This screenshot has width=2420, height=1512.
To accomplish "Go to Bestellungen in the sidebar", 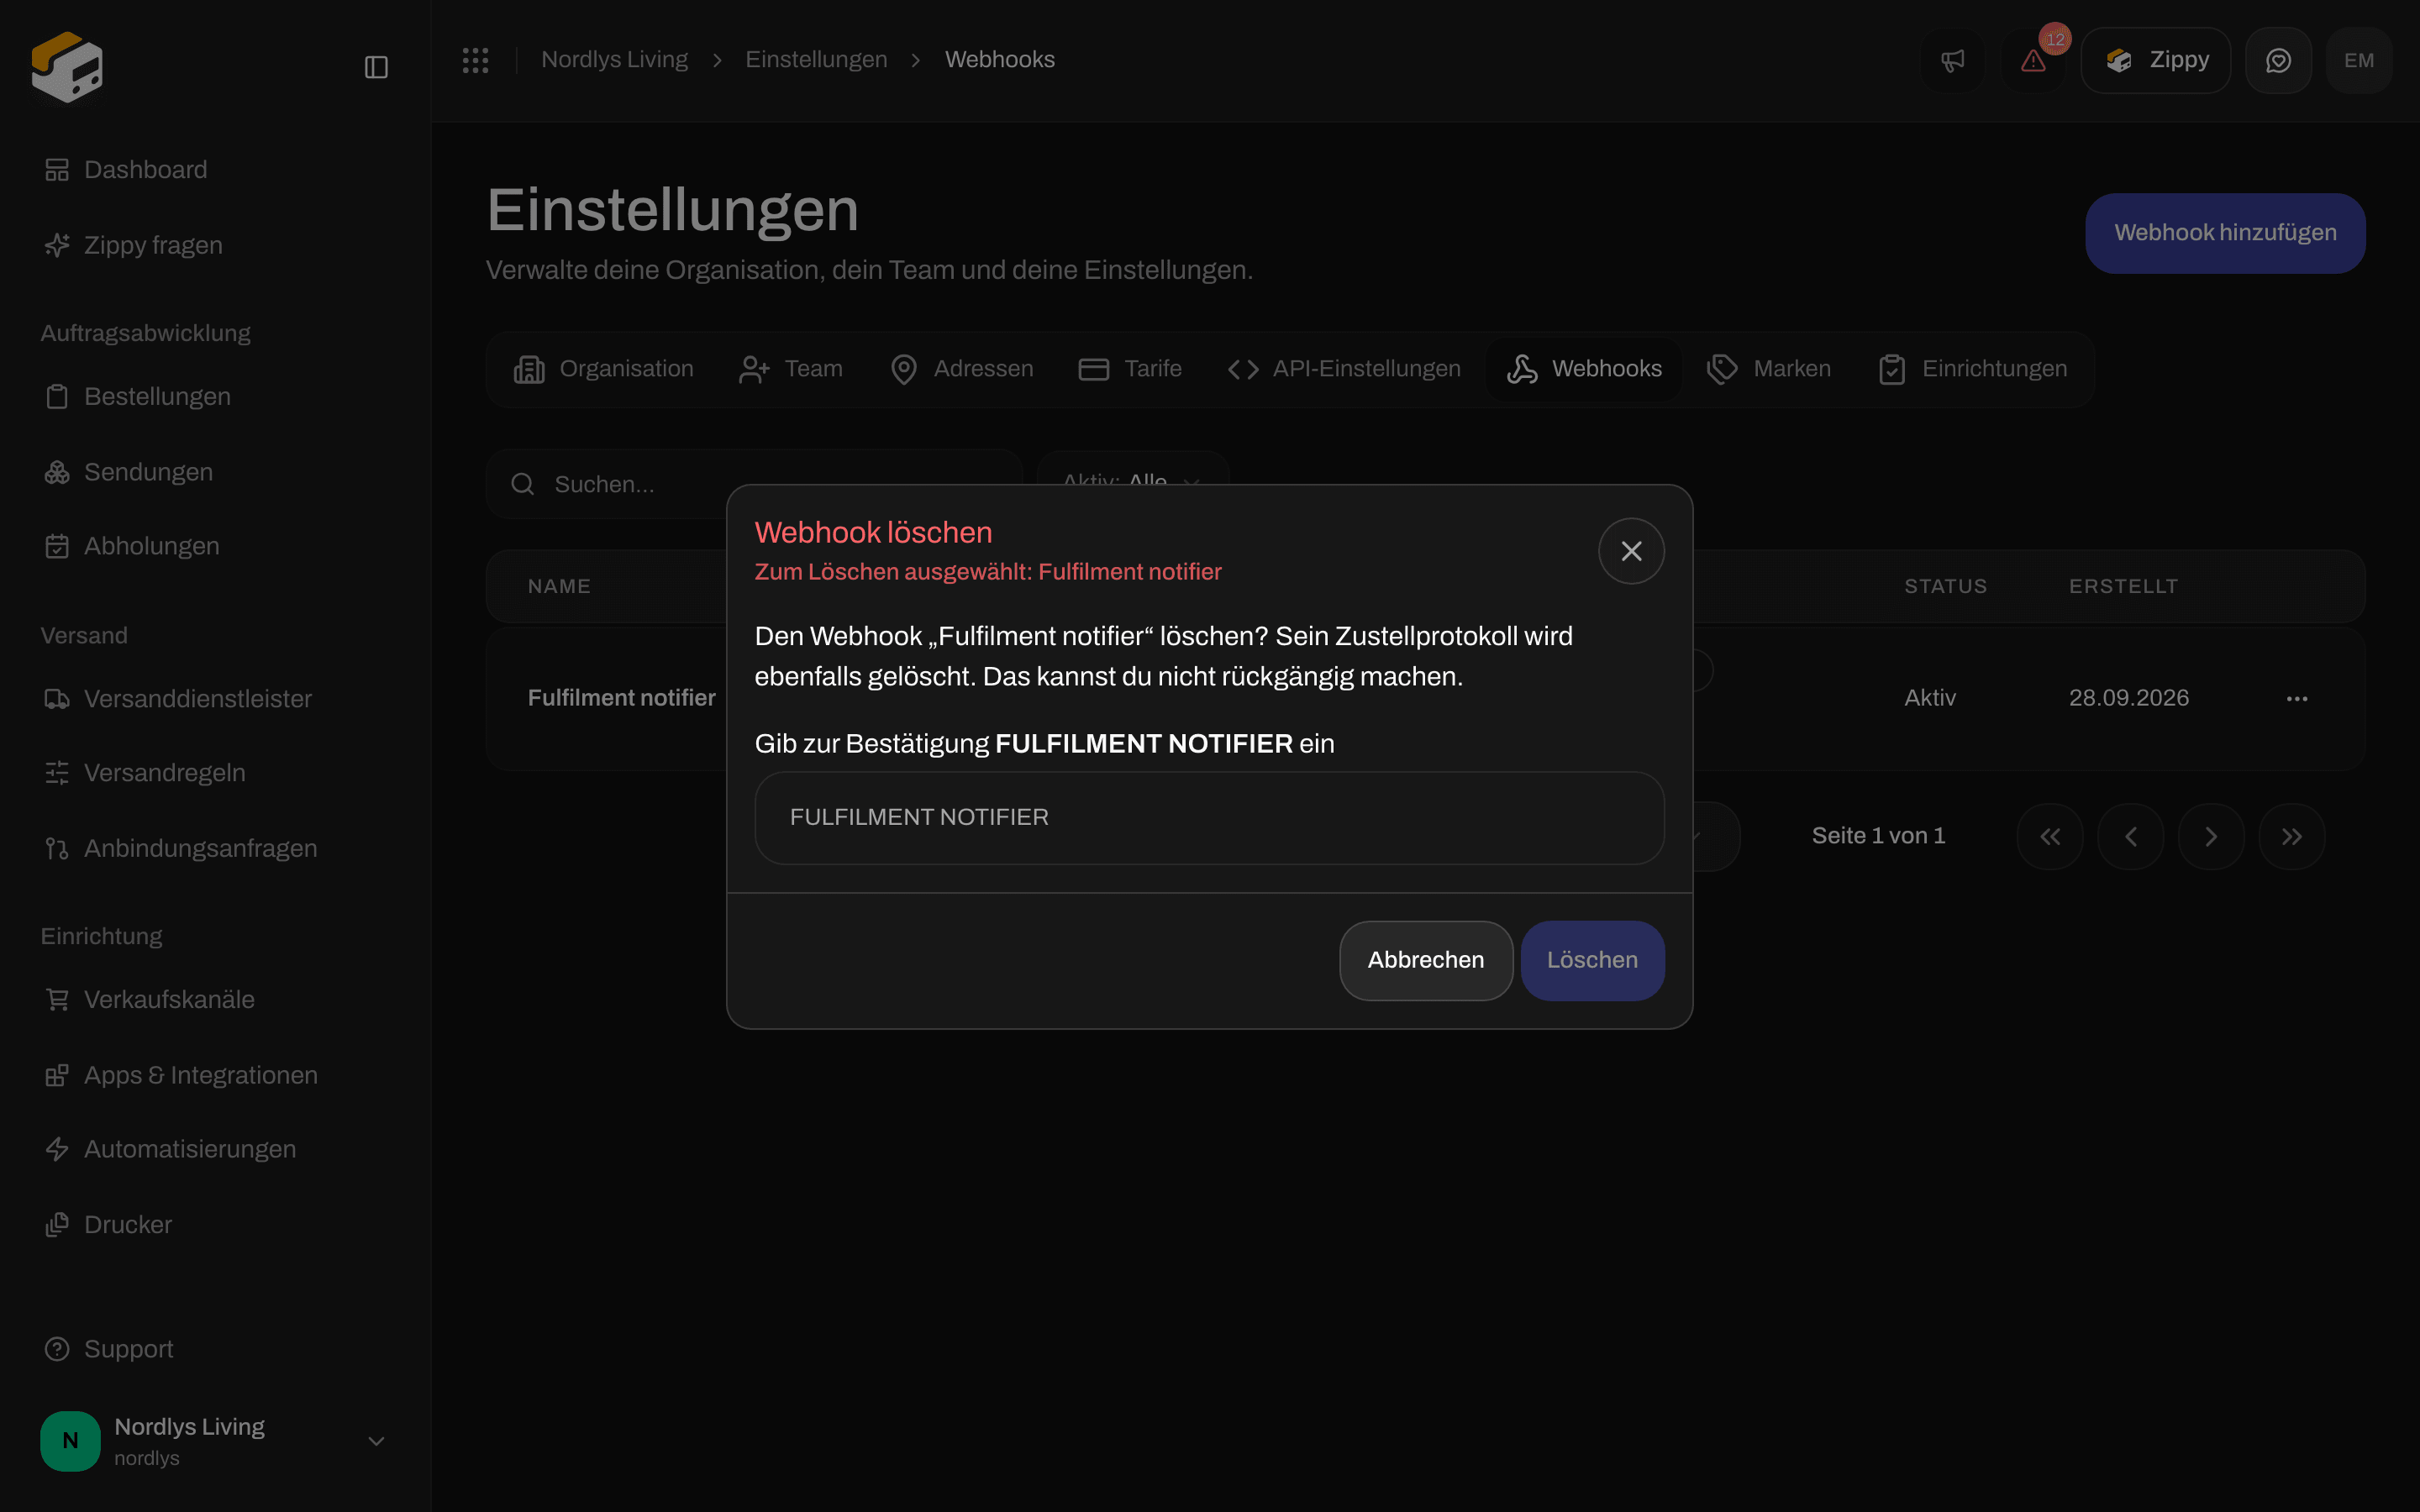I will [x=216, y=397].
